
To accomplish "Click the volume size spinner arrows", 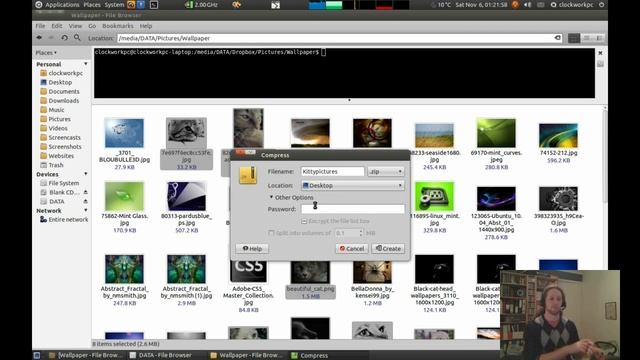I will coord(361,233).
